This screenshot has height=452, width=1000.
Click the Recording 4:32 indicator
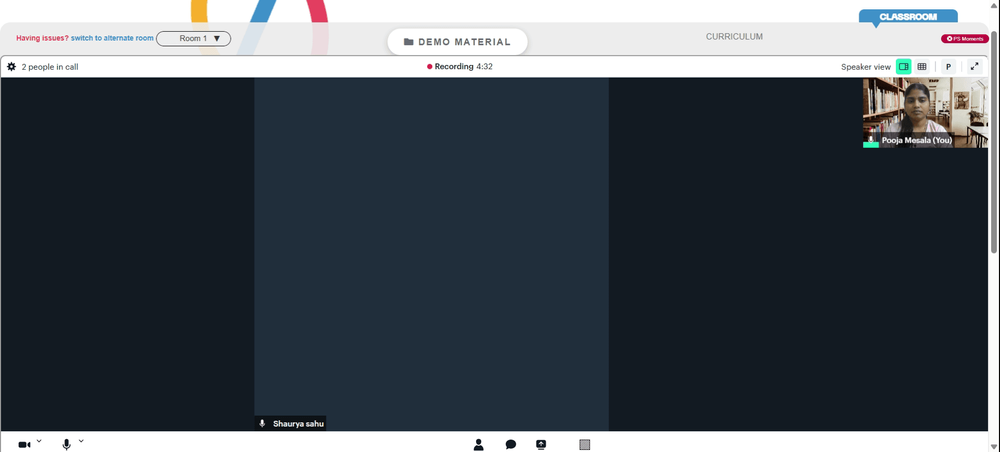[460, 66]
